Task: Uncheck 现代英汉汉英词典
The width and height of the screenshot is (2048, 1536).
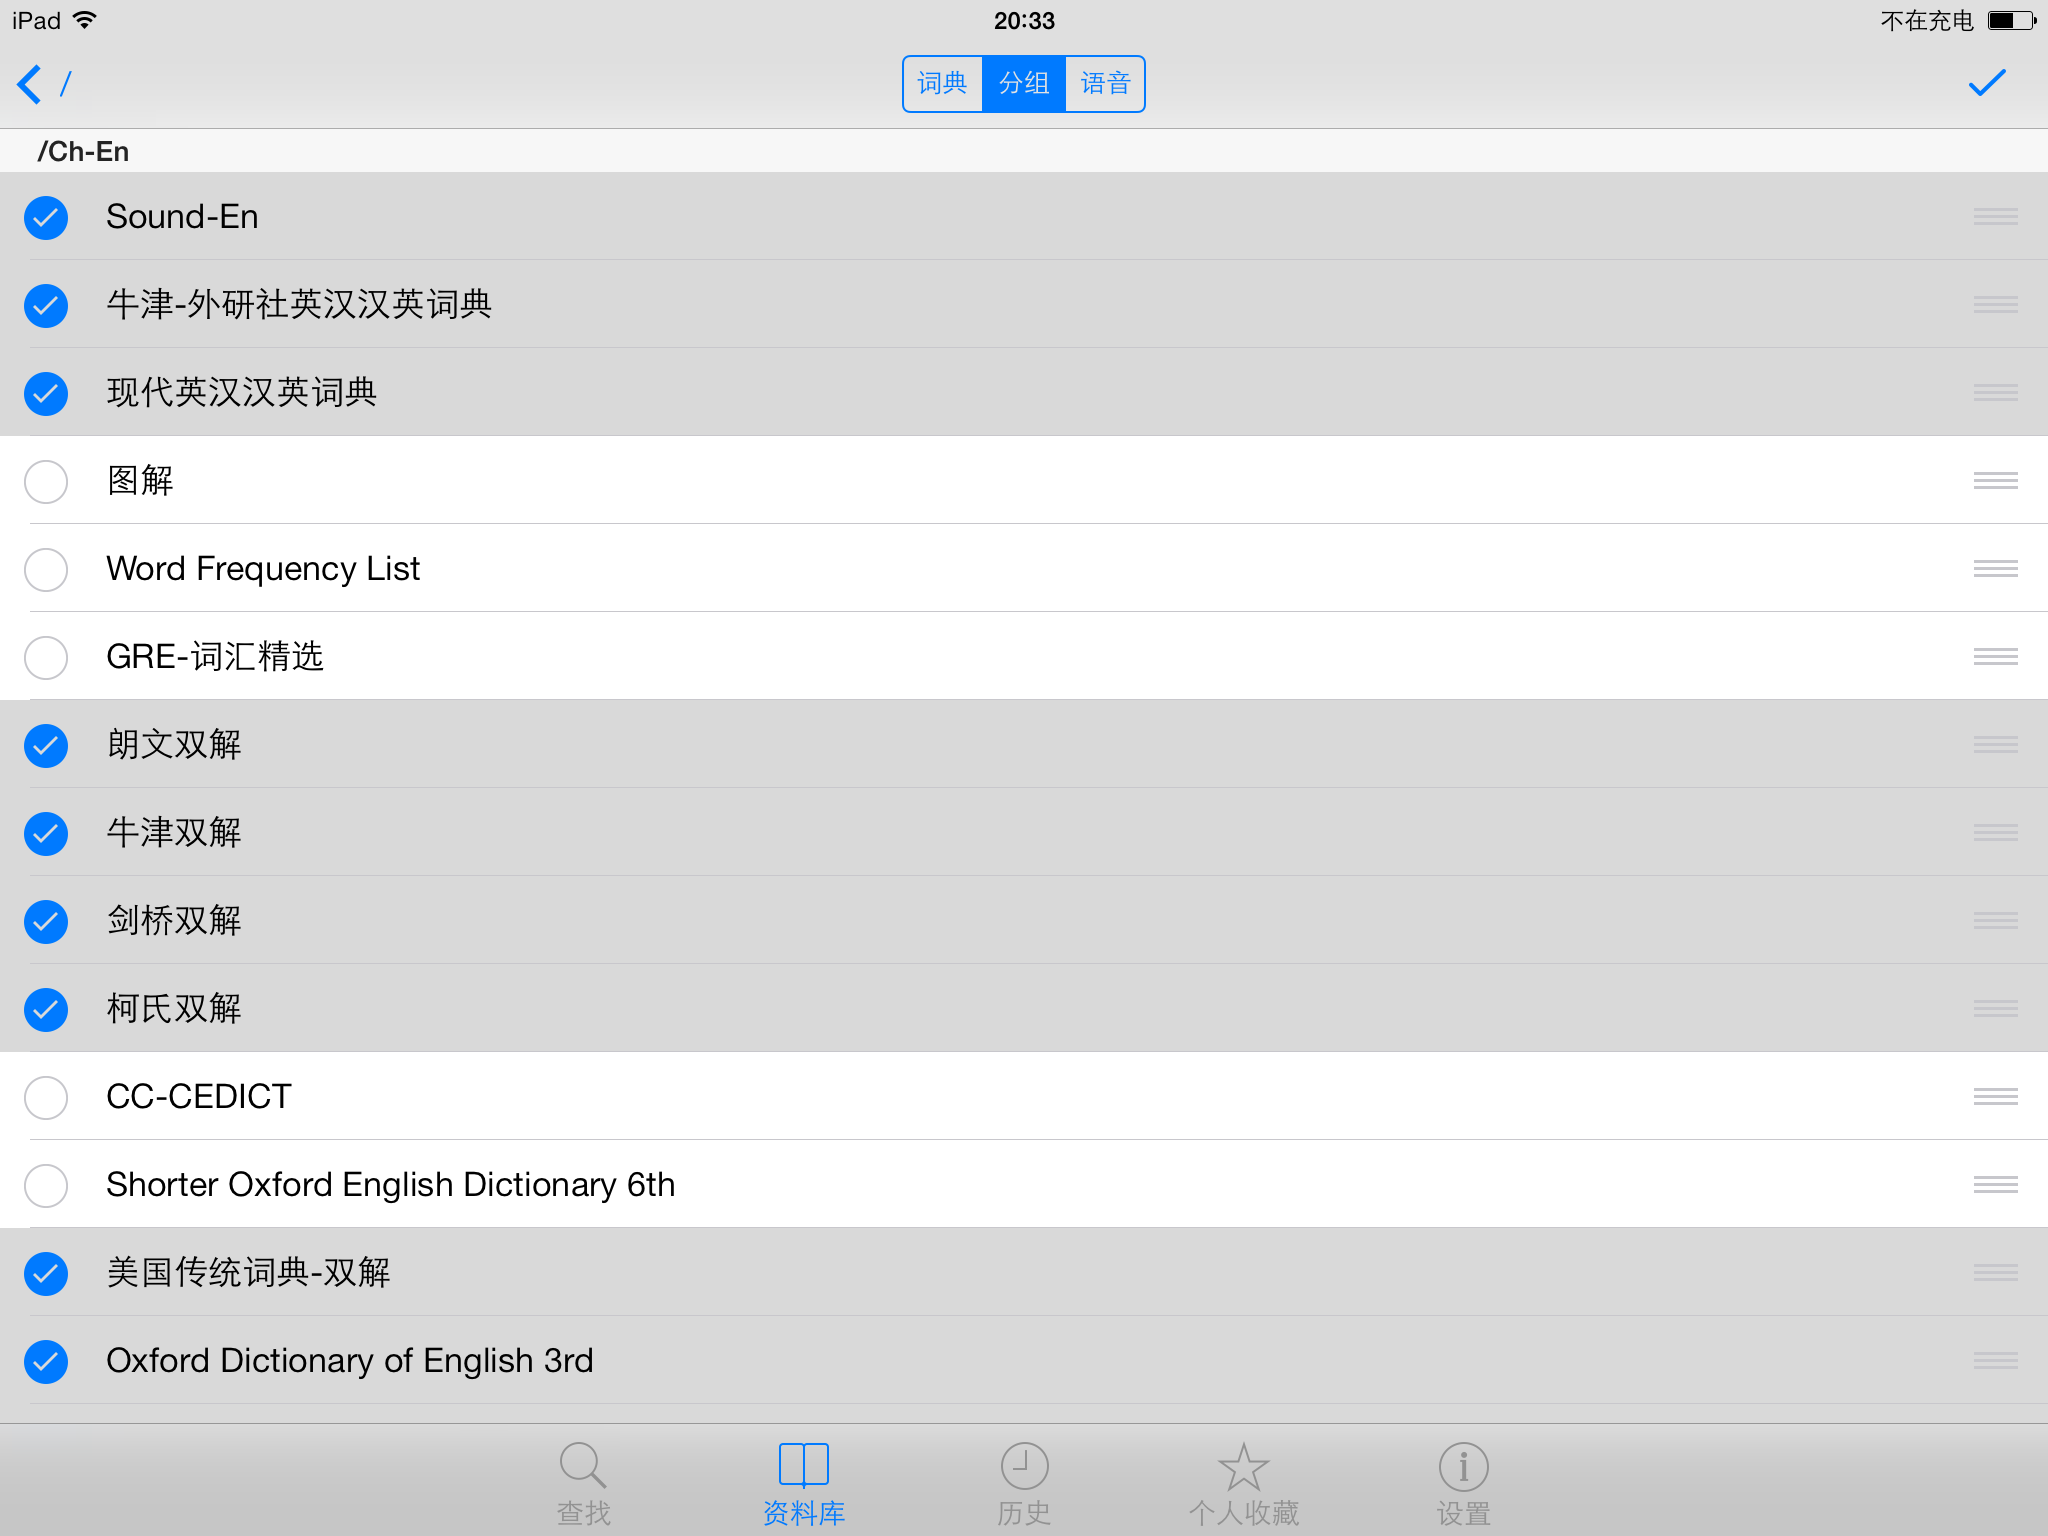Action: [x=46, y=393]
